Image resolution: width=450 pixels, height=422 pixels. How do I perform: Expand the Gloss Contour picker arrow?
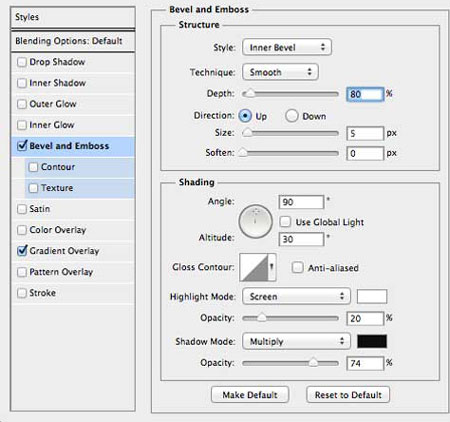point(272,267)
